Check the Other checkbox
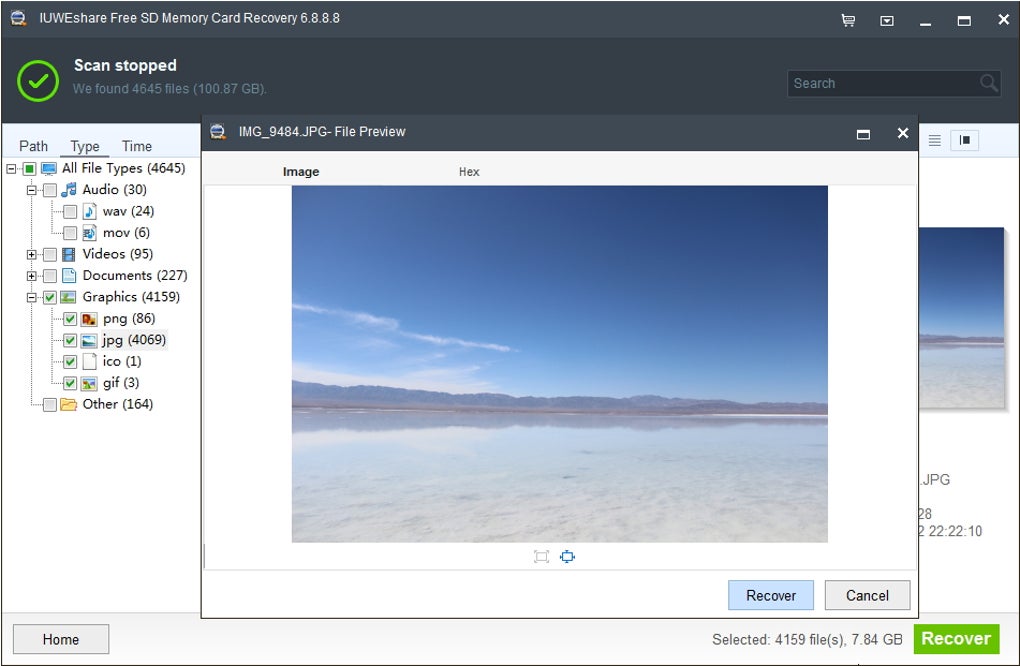This screenshot has width=1020, height=666. (x=49, y=405)
